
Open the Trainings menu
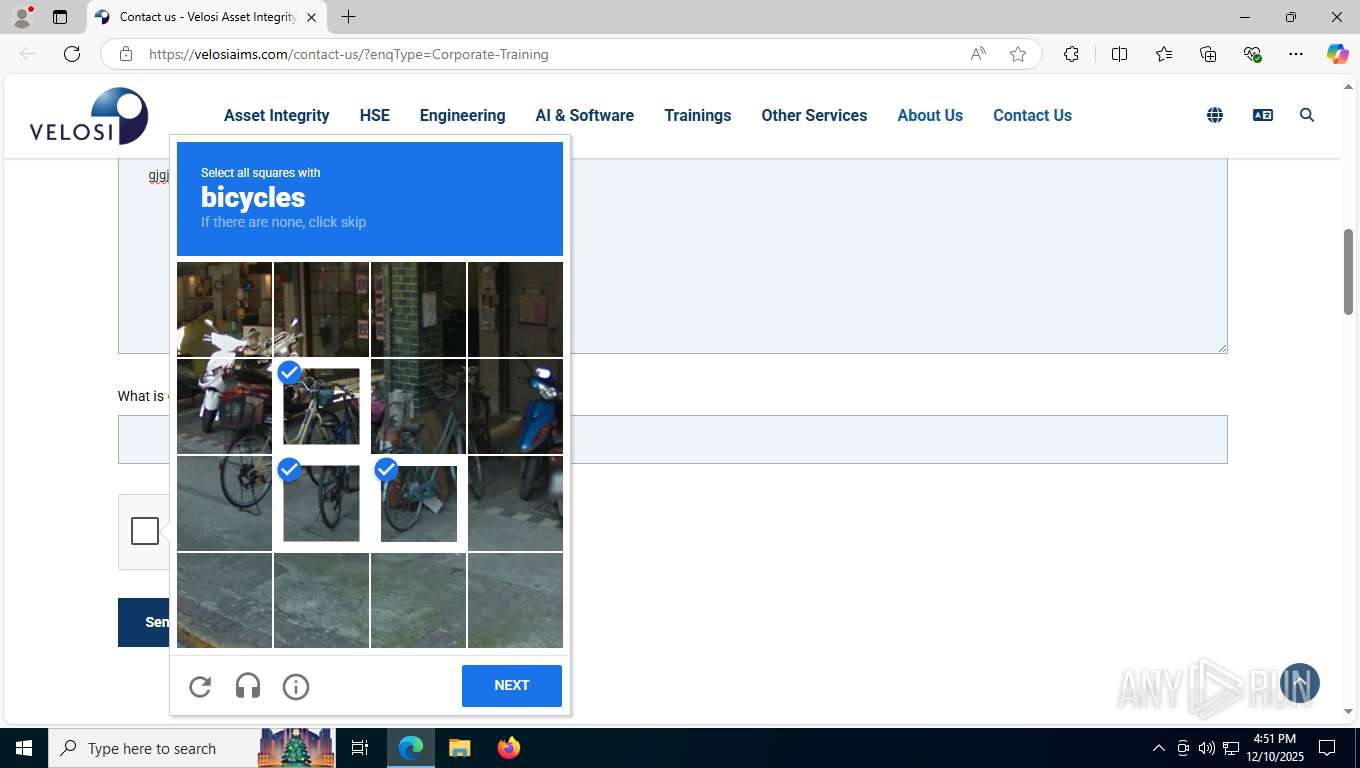[698, 115]
